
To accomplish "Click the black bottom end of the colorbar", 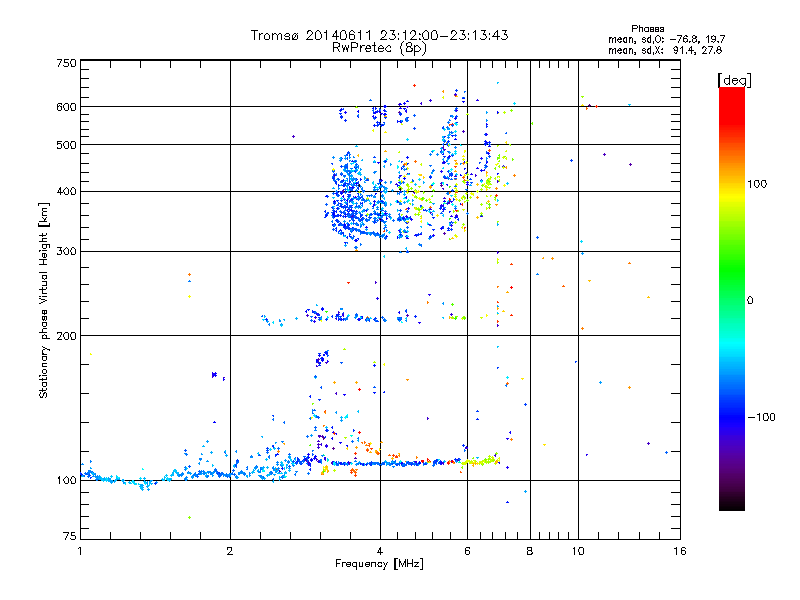I will pos(732,503).
